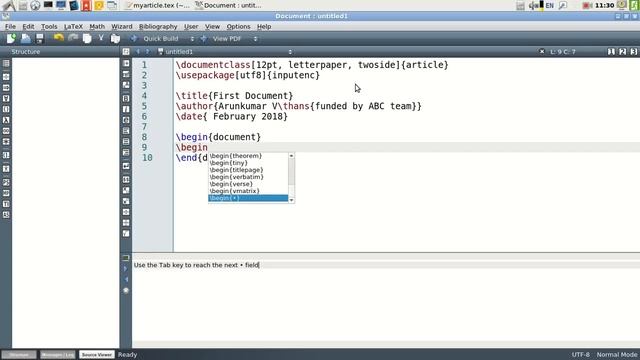Toggle structure view icon left of document tab
Screen dimensions: 640x360
[x=126, y=51]
